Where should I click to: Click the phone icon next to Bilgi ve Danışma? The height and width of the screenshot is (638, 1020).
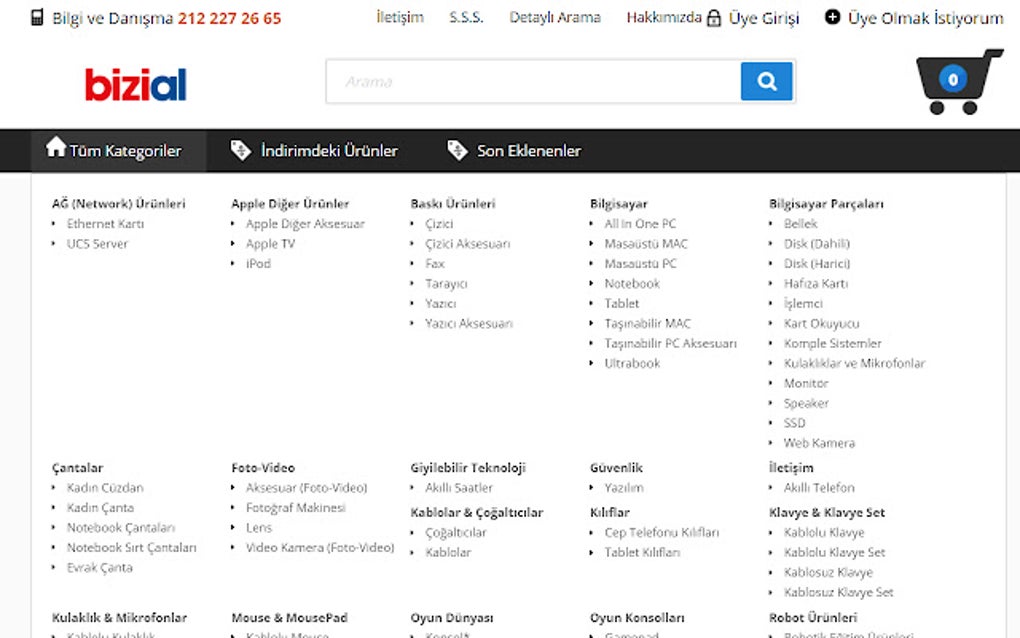37,17
